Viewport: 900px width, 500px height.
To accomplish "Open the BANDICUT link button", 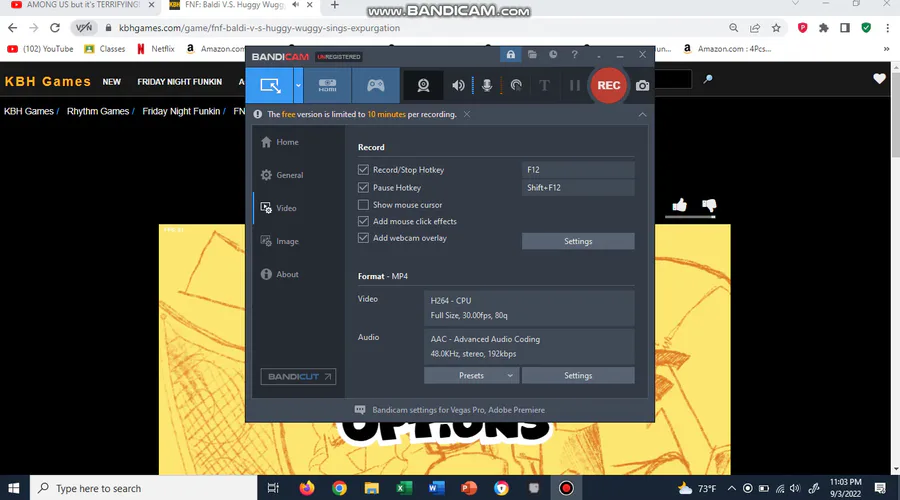I will 298,377.
